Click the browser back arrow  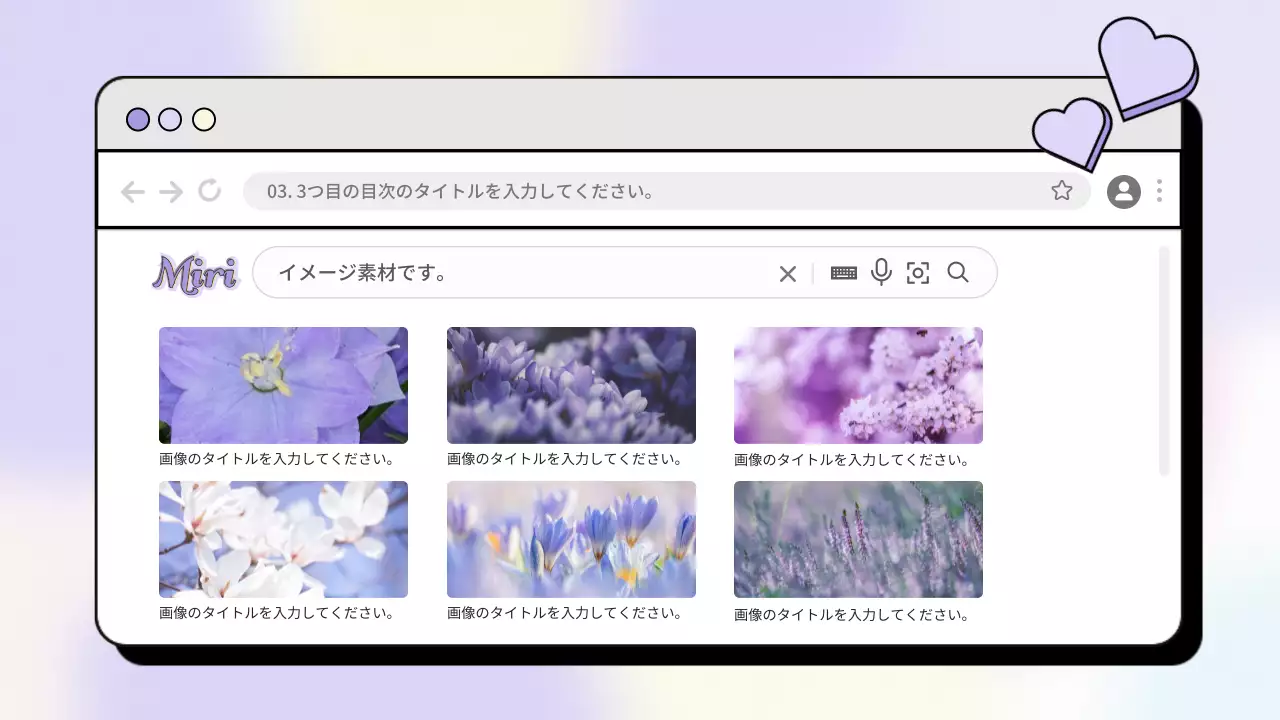point(133,192)
